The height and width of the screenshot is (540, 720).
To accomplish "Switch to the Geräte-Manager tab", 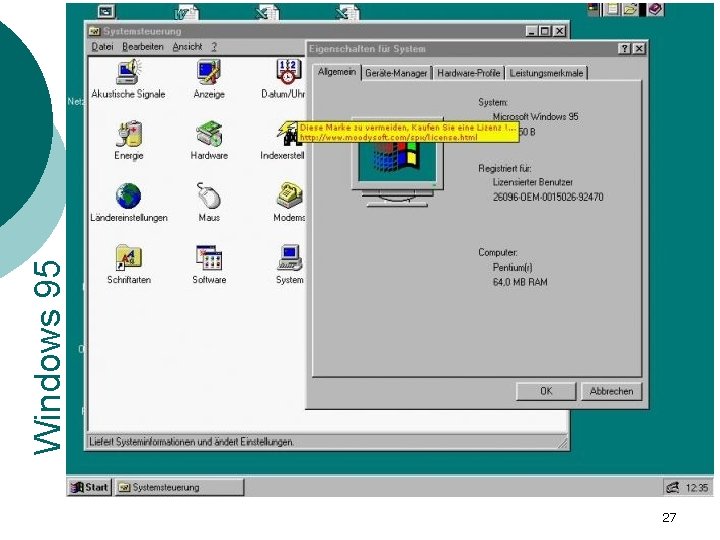I will 396,73.
